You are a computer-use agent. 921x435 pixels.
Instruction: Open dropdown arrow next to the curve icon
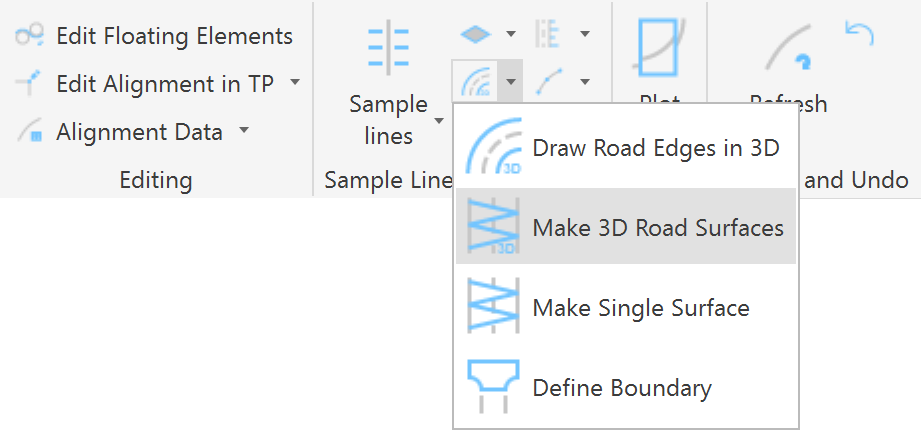(x=584, y=81)
